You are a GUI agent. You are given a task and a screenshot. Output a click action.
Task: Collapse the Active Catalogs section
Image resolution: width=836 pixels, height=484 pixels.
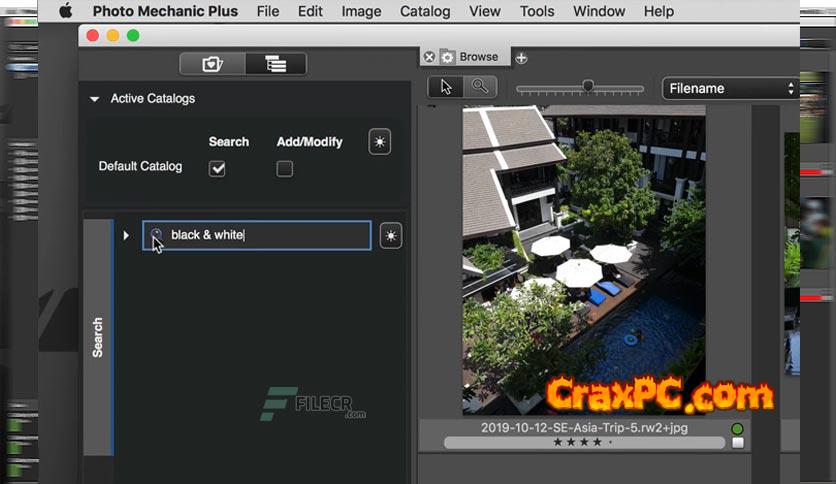pos(95,99)
